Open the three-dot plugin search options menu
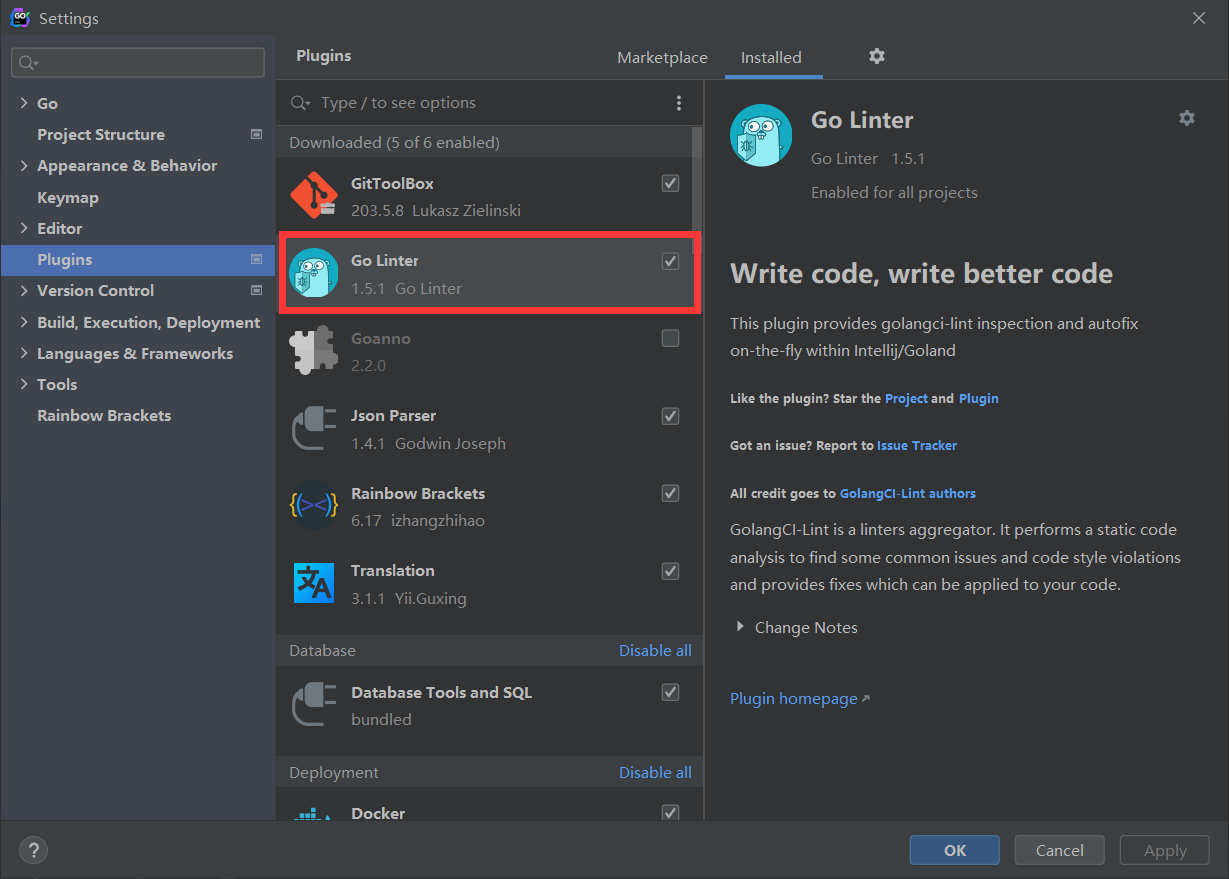Screen dimensions: 1229x879 tap(679, 103)
